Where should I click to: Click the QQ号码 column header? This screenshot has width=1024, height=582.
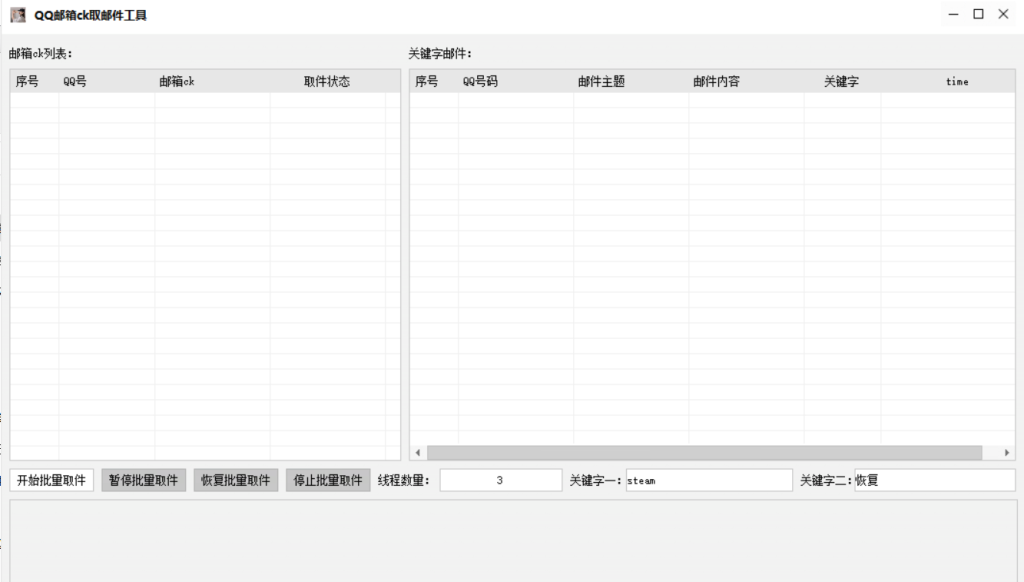pyautogui.click(x=516, y=82)
